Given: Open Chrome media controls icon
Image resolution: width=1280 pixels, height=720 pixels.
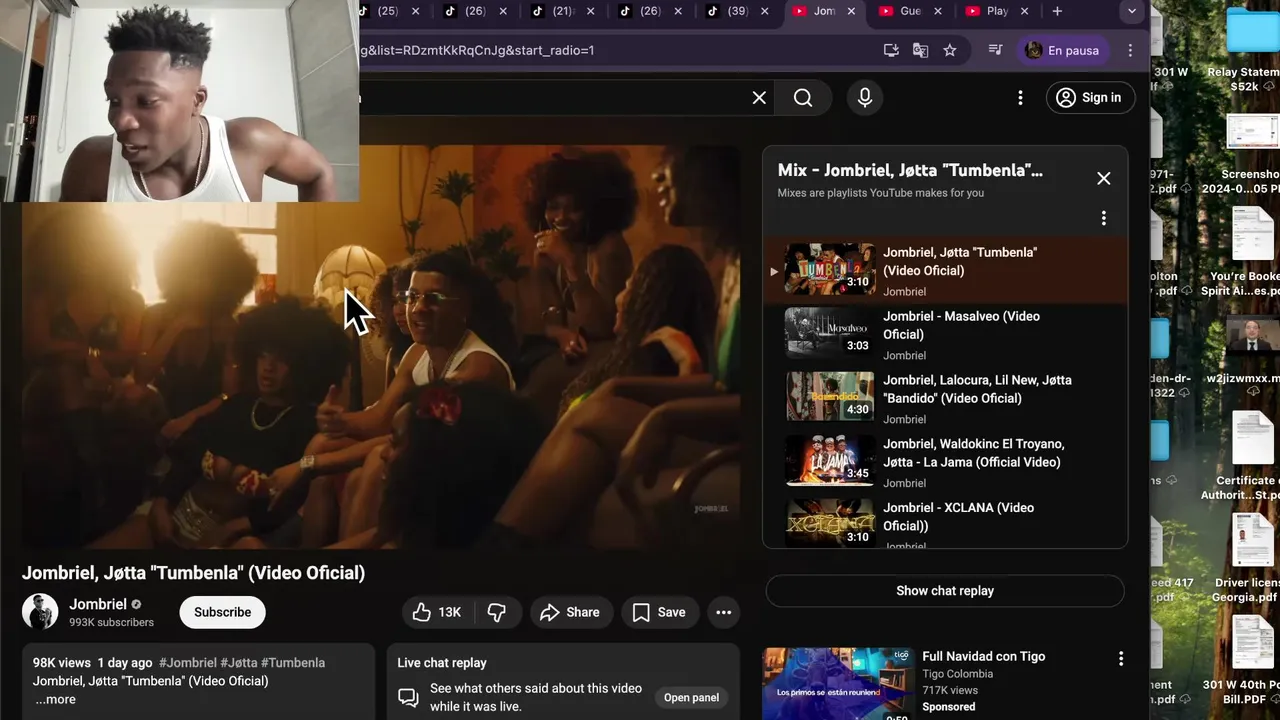Looking at the screenshot, I should pyautogui.click(x=995, y=50).
